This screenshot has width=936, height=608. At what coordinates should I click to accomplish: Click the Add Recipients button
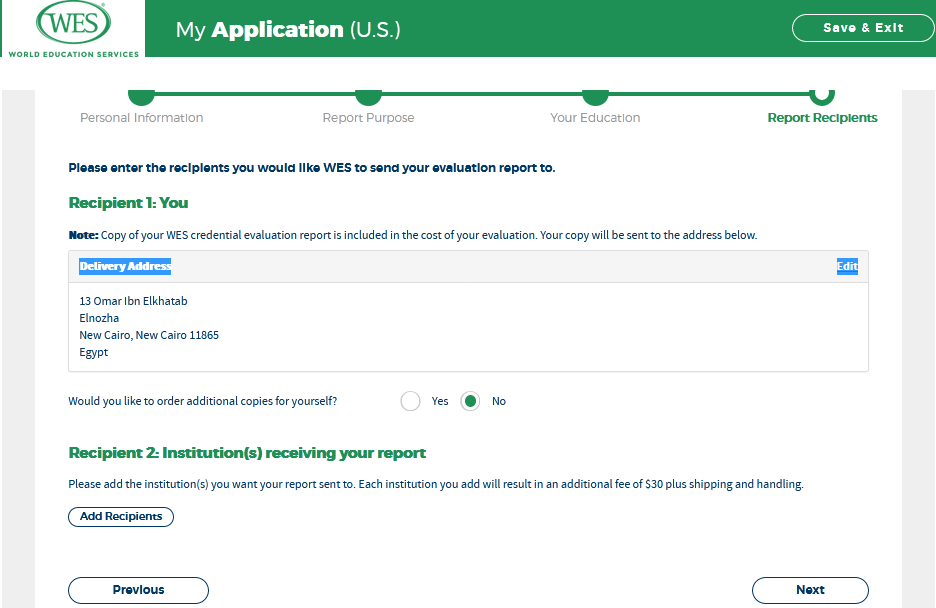click(121, 517)
